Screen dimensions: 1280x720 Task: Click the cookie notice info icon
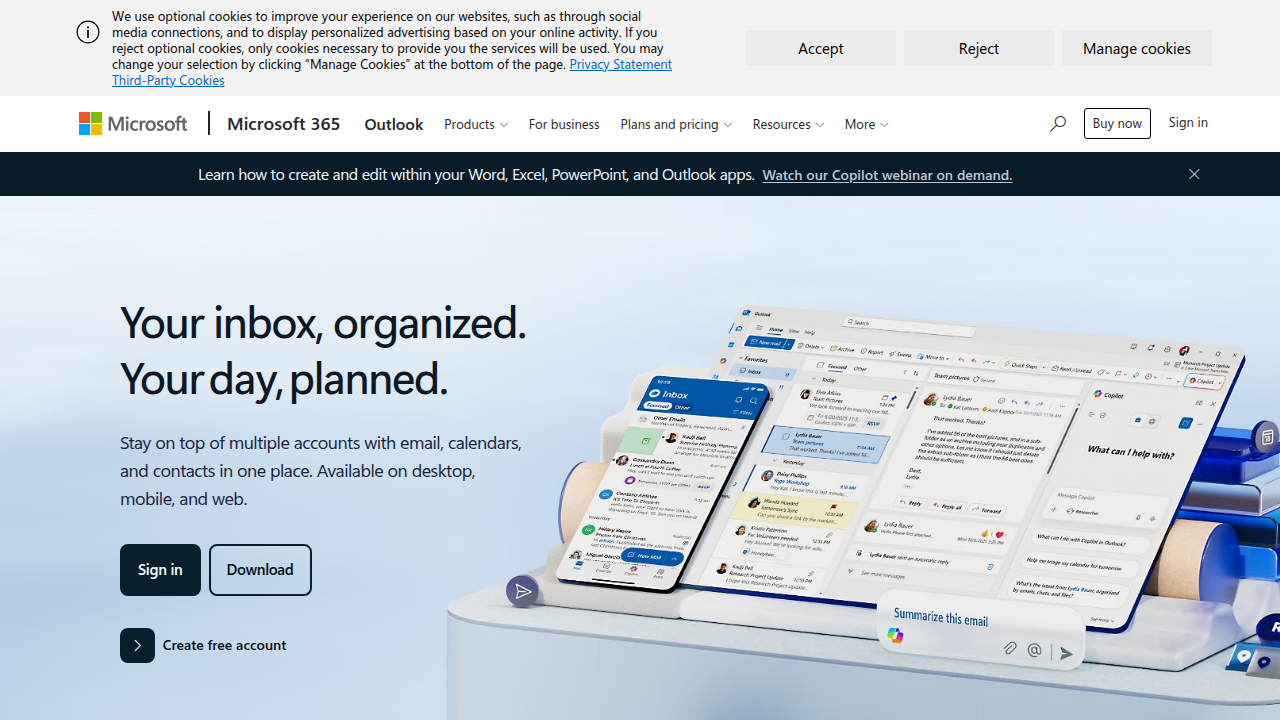88,32
